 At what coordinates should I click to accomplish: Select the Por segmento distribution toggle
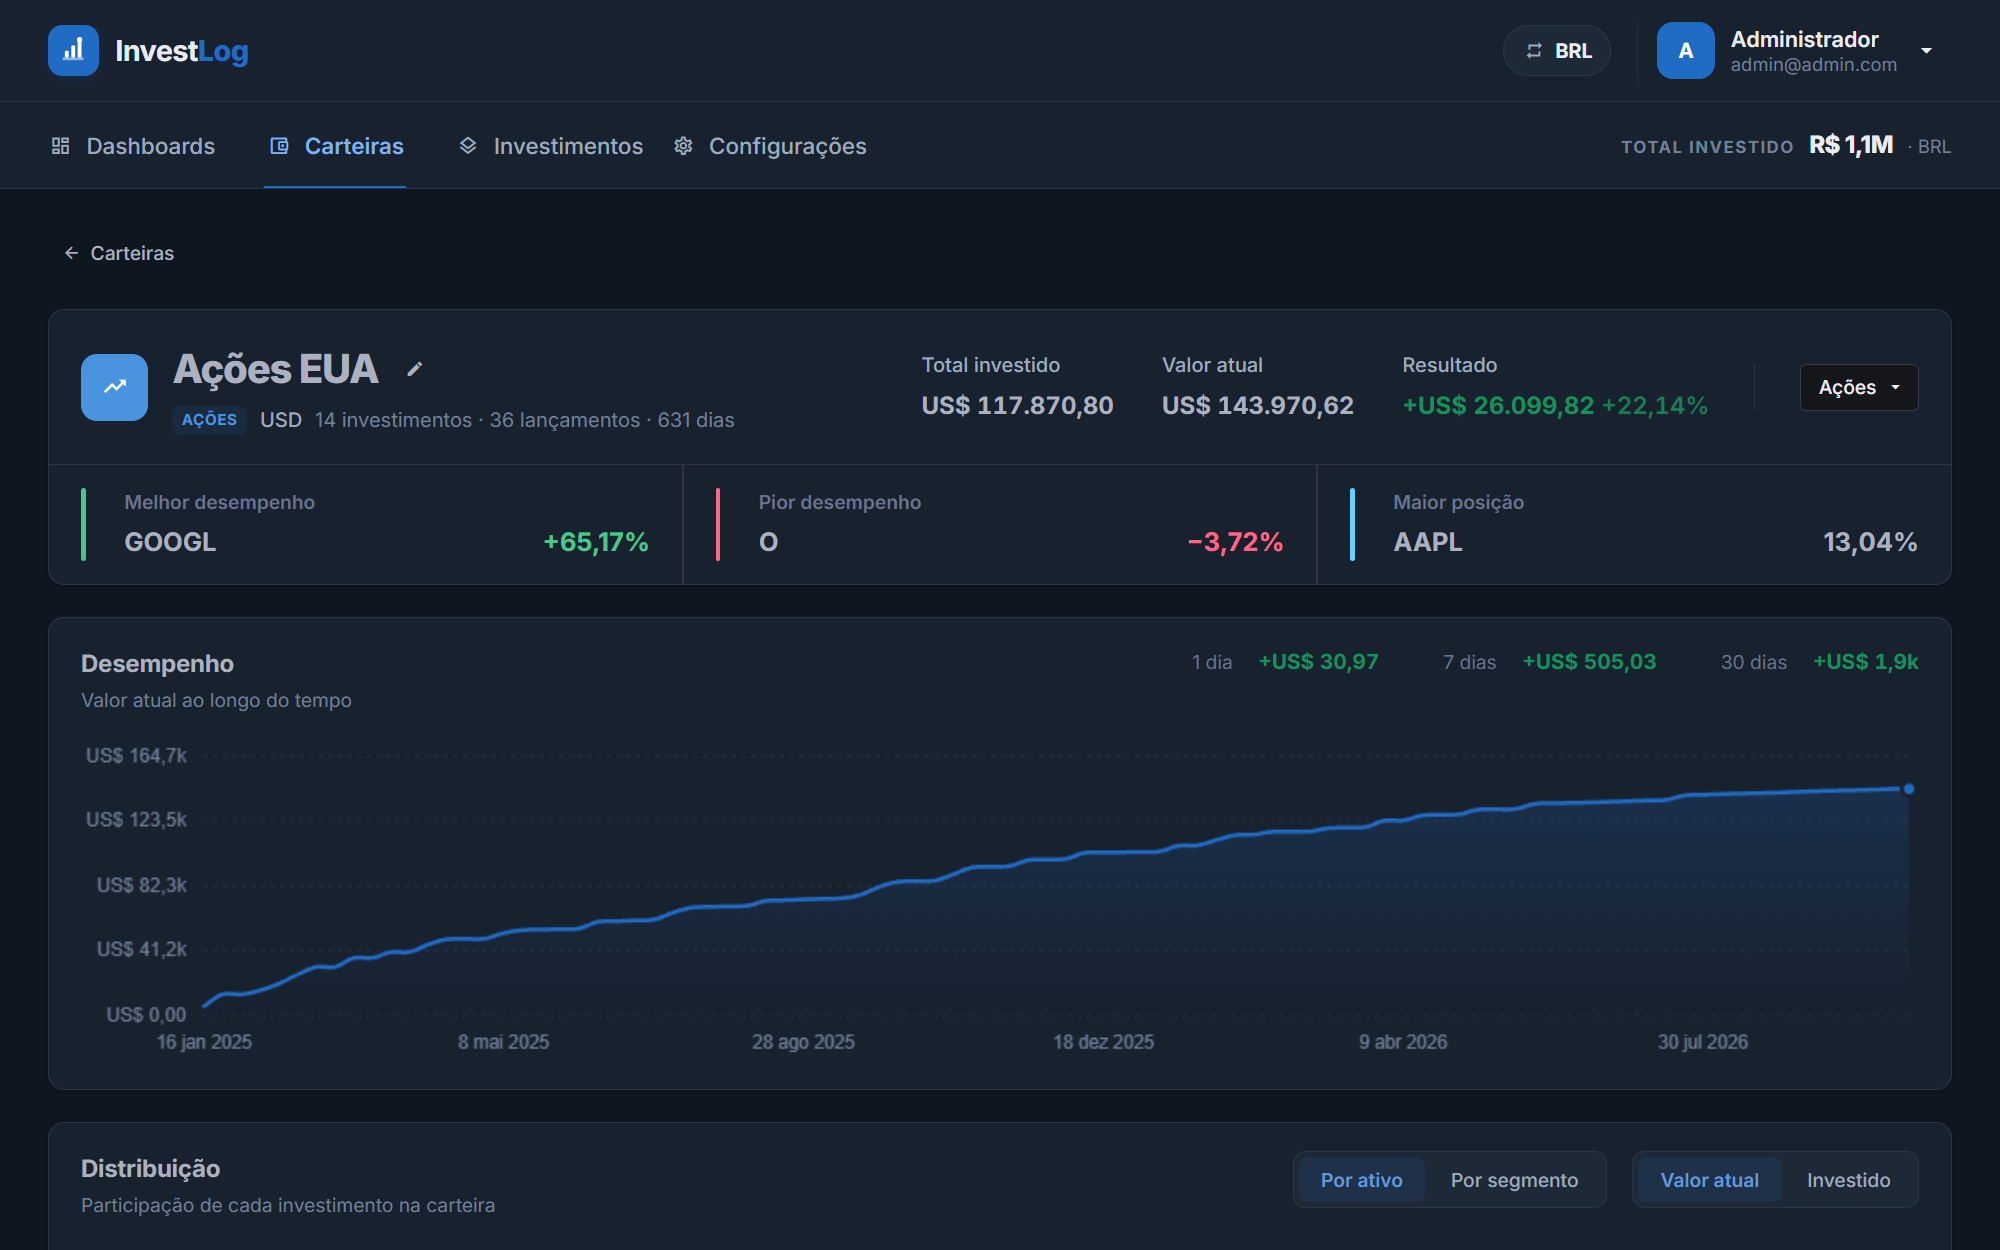[1514, 1180]
